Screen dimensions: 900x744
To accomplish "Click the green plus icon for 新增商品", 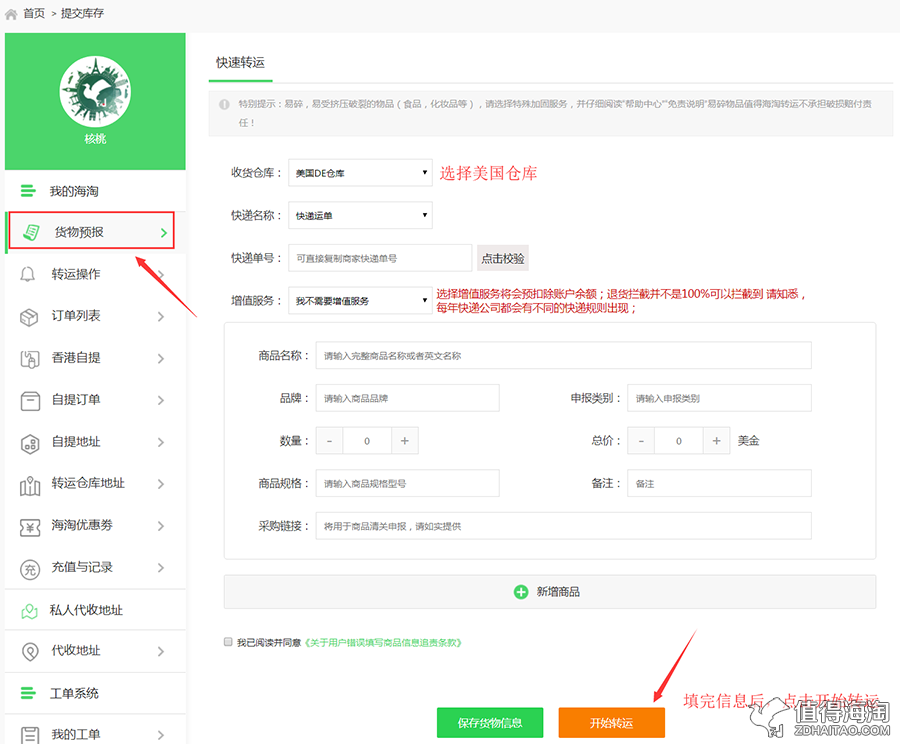I will point(521,592).
